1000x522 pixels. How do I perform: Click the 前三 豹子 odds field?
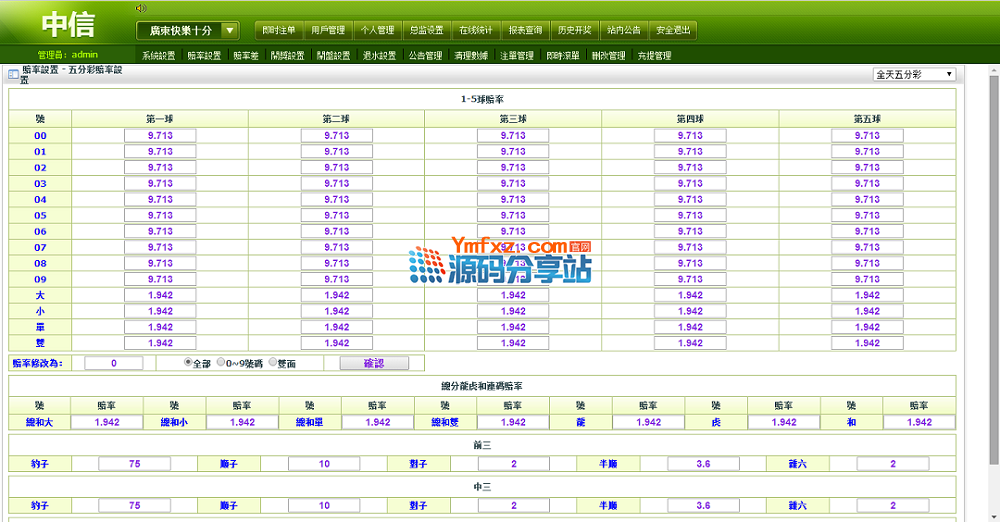click(x=134, y=464)
